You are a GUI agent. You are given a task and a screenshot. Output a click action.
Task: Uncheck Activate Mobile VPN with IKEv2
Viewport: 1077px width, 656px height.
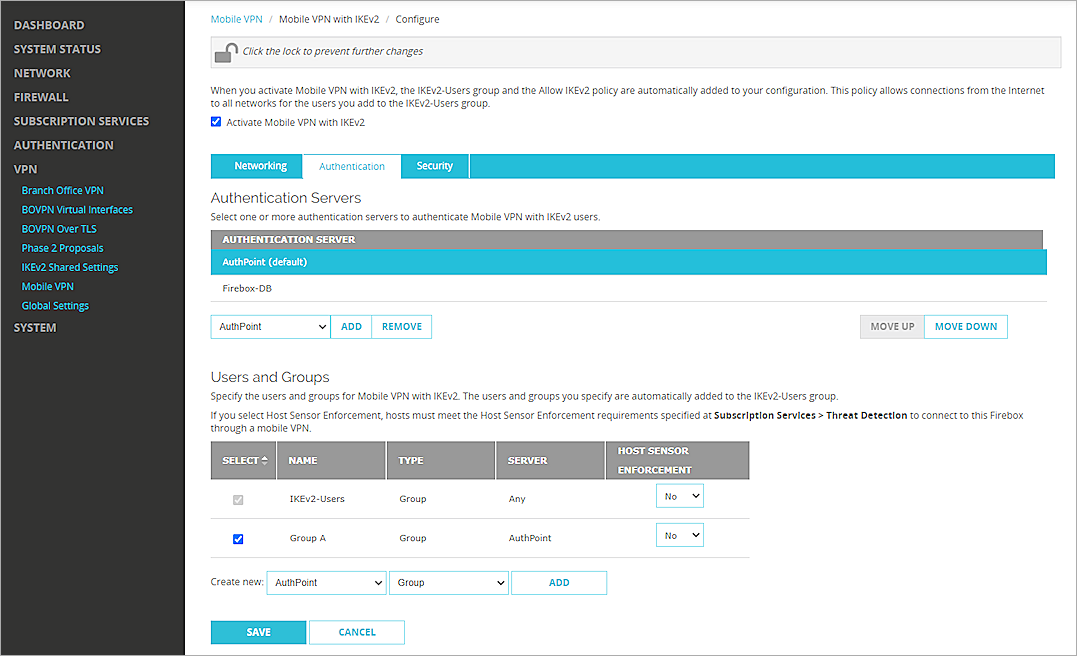216,121
